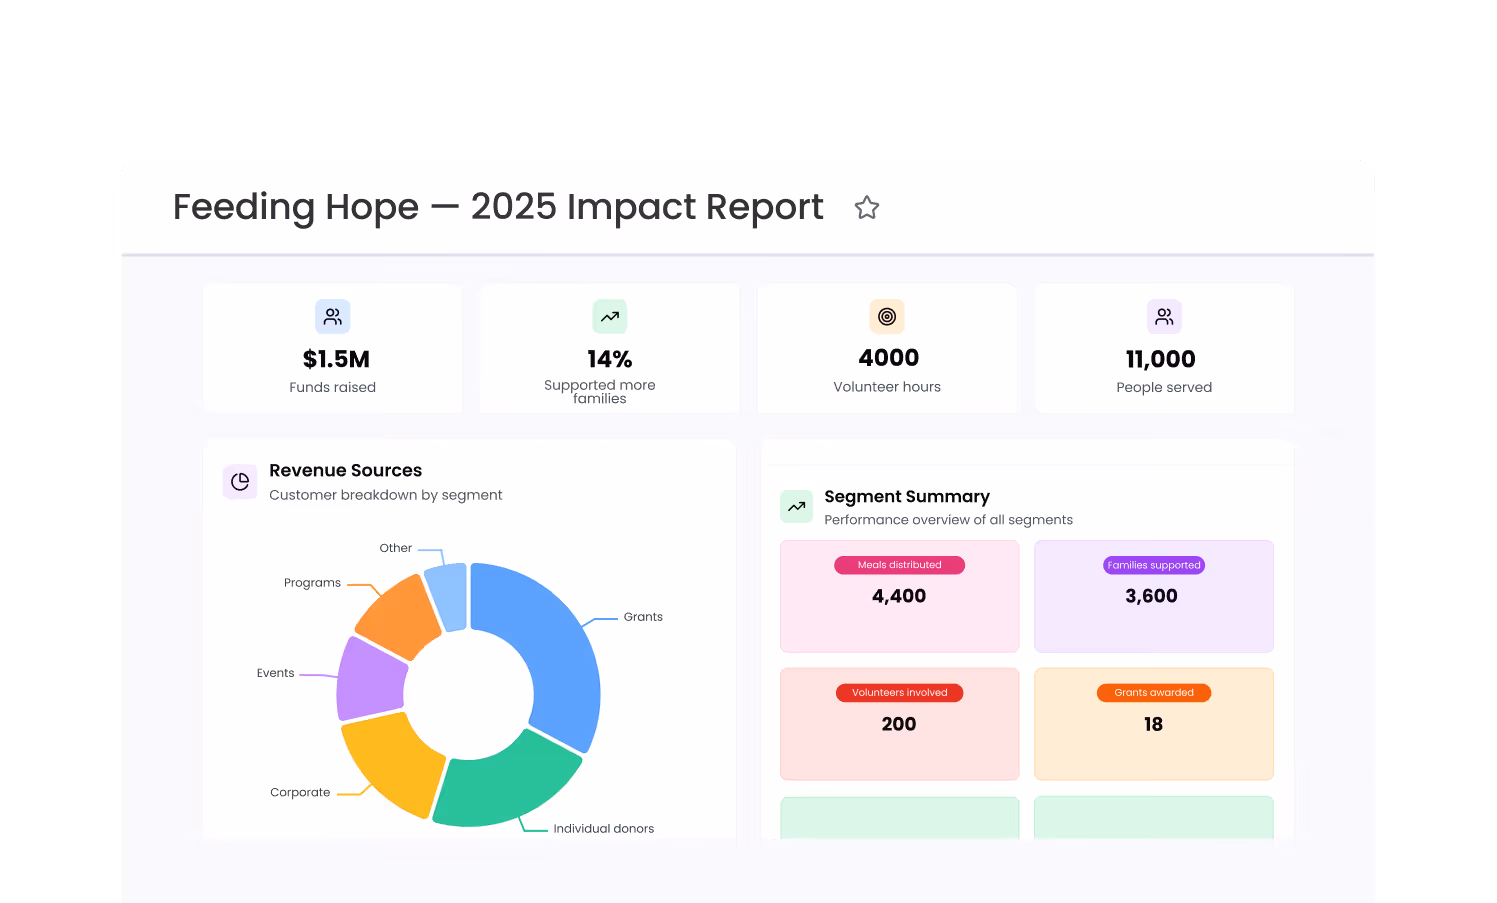The image size is (1497, 903).
Task: Select the light blue Other donut slice
Action: 448,596
